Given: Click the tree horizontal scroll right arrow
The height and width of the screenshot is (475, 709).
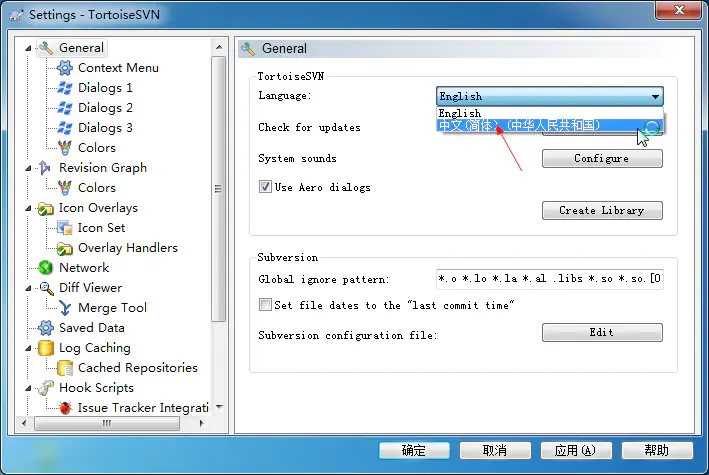Looking at the screenshot, I should click(x=202, y=423).
